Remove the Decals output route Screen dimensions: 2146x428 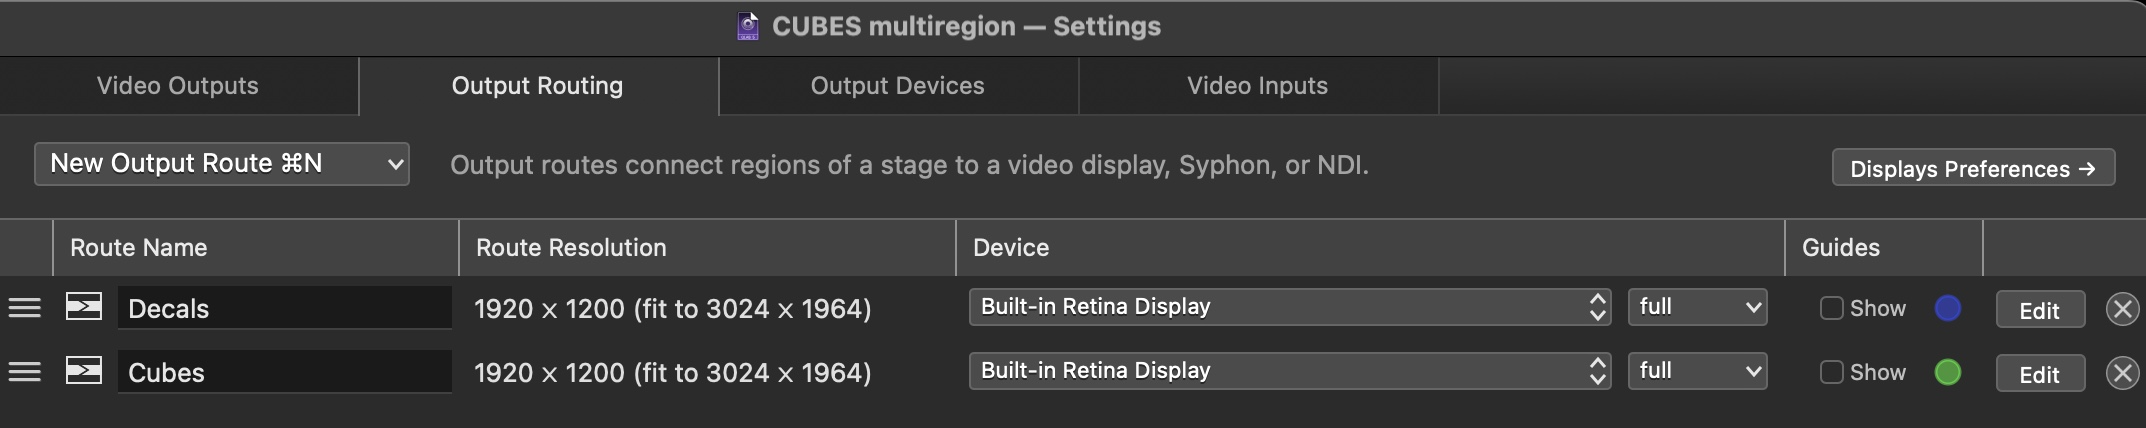[x=2122, y=309]
